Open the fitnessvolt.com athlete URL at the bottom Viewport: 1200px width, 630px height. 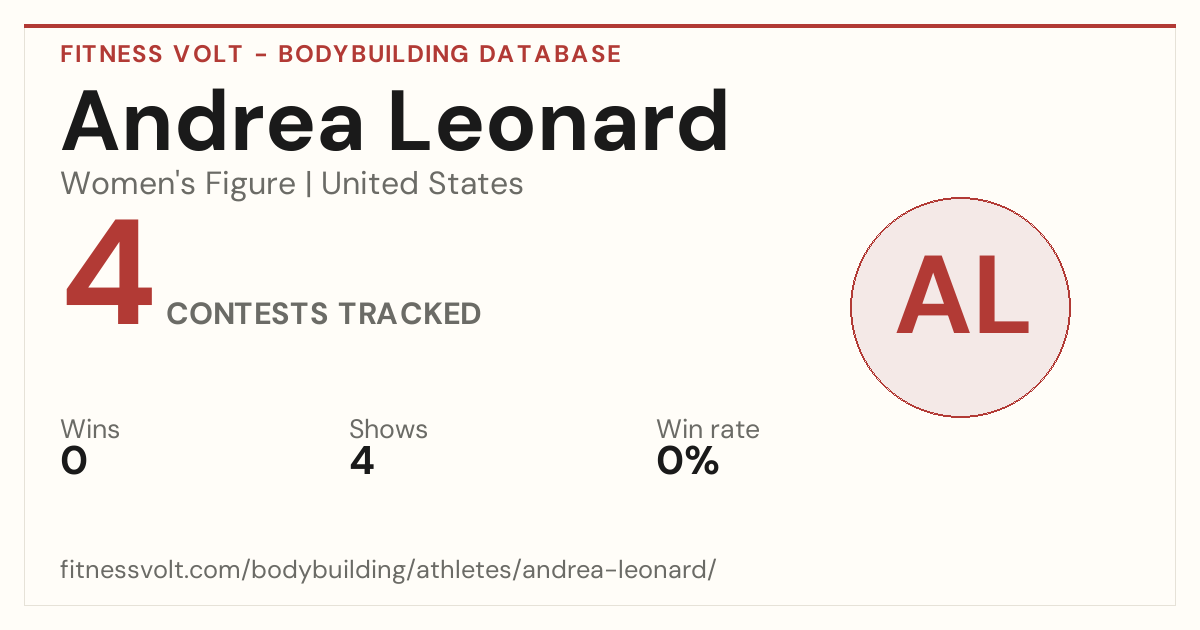389,570
